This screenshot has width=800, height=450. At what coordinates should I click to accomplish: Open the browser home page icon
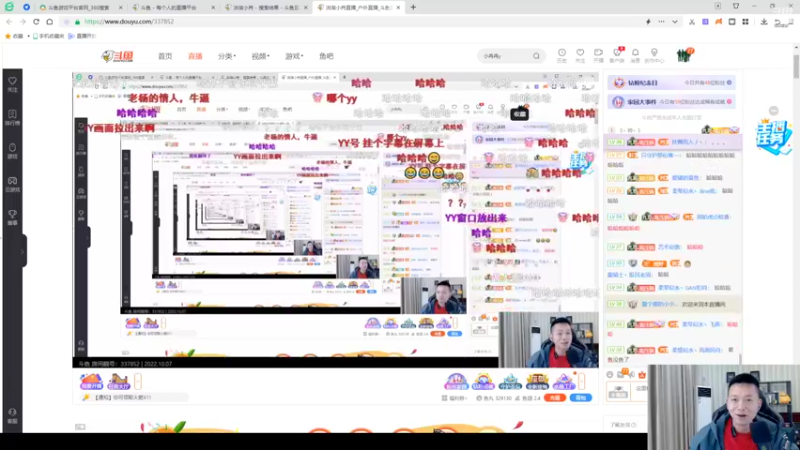click(x=49, y=22)
